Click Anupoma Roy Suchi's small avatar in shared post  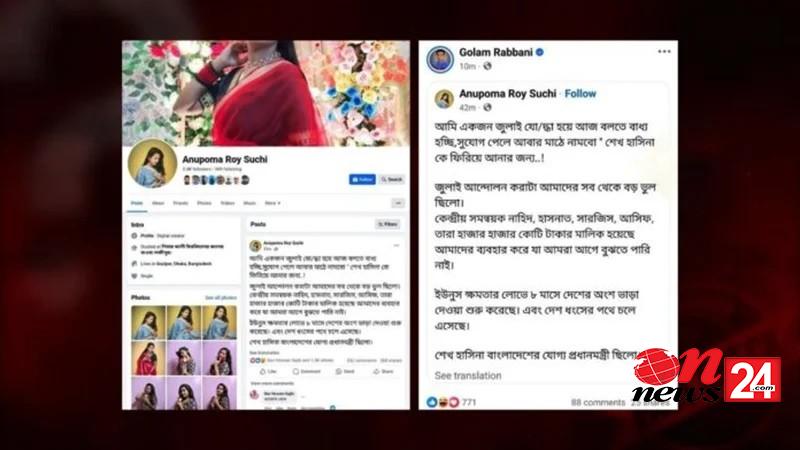444,99
